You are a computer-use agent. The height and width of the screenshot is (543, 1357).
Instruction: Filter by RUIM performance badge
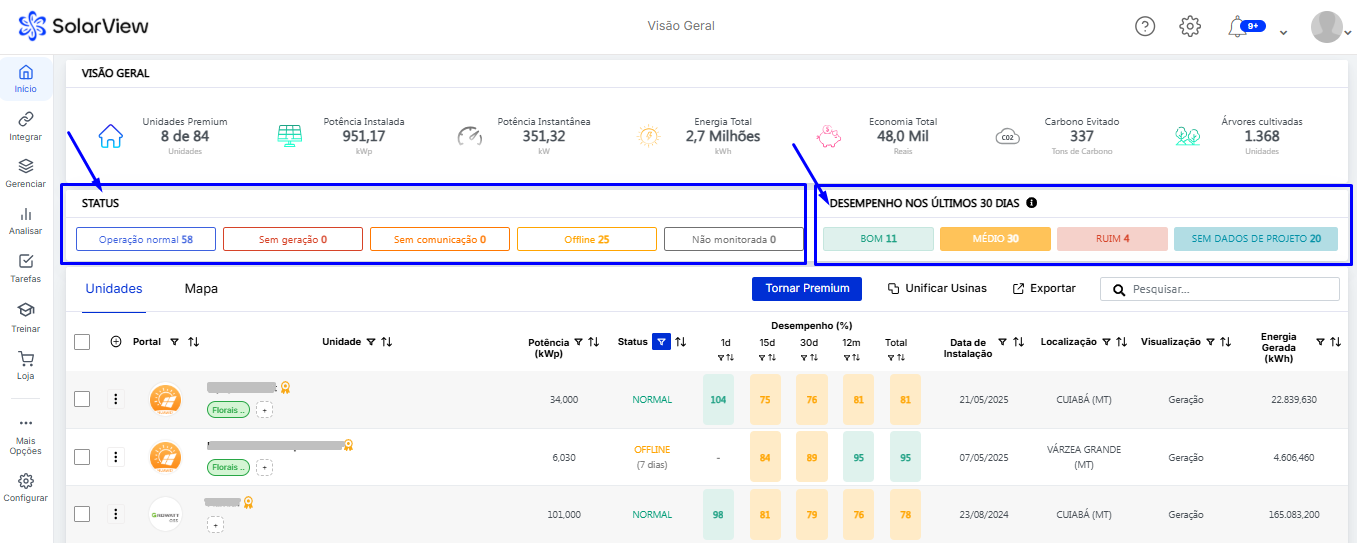click(x=1112, y=239)
